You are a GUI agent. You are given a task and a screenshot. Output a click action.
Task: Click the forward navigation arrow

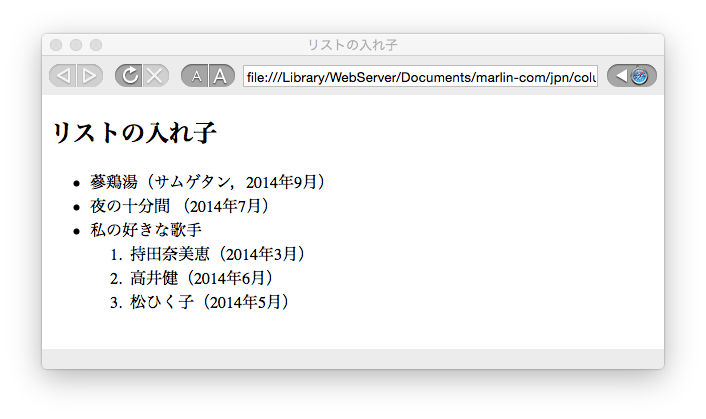pos(89,76)
